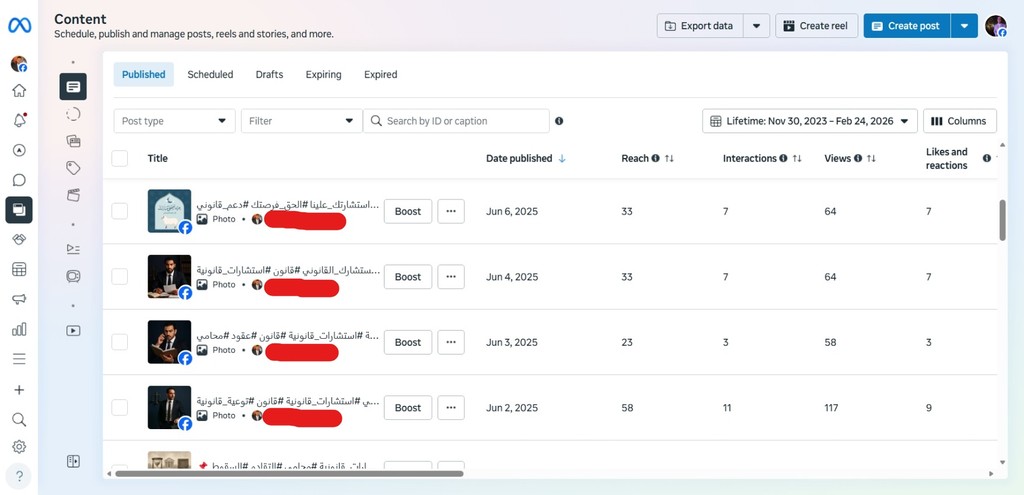Check the Jun 6, 2025 post checkbox
Image resolution: width=1024 pixels, height=495 pixels.
(120, 211)
